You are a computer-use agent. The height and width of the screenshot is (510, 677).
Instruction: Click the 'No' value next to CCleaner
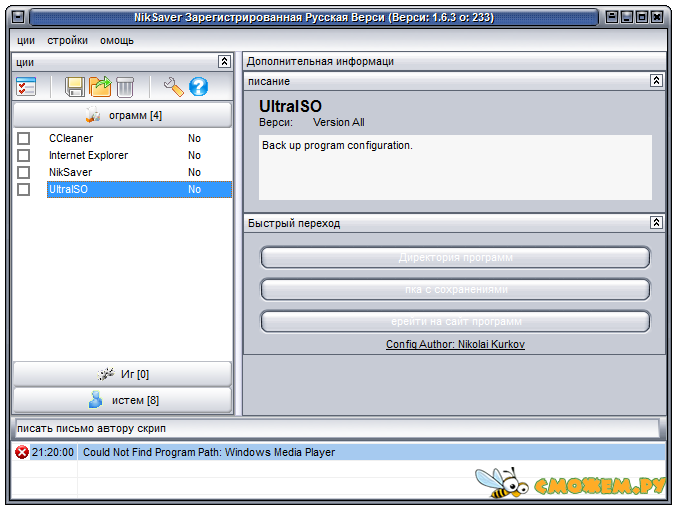(x=194, y=138)
